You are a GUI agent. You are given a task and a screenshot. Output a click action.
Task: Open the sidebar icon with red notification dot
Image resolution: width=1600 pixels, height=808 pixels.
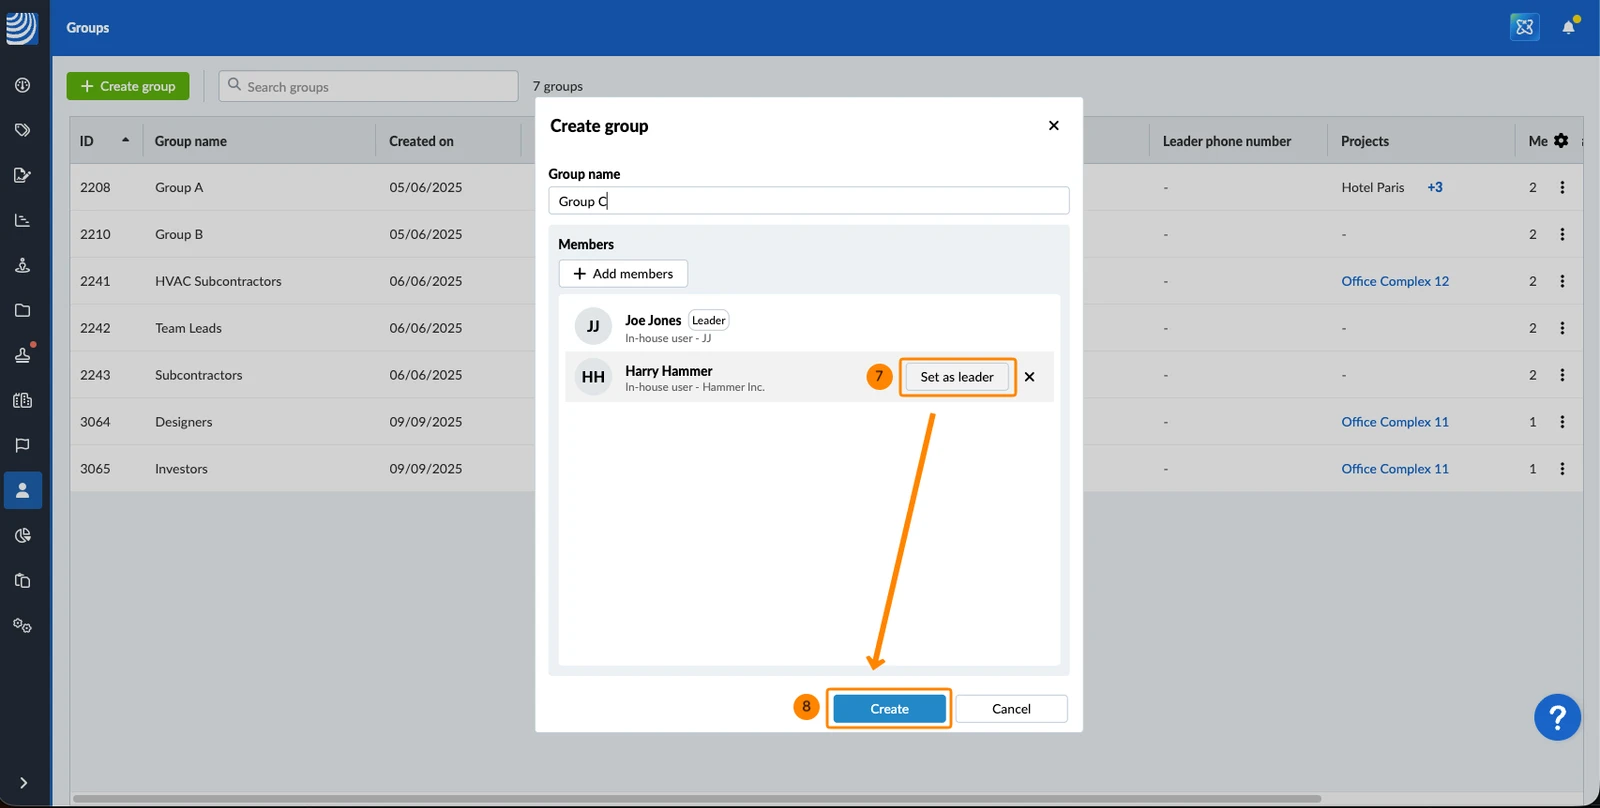tap(22, 355)
